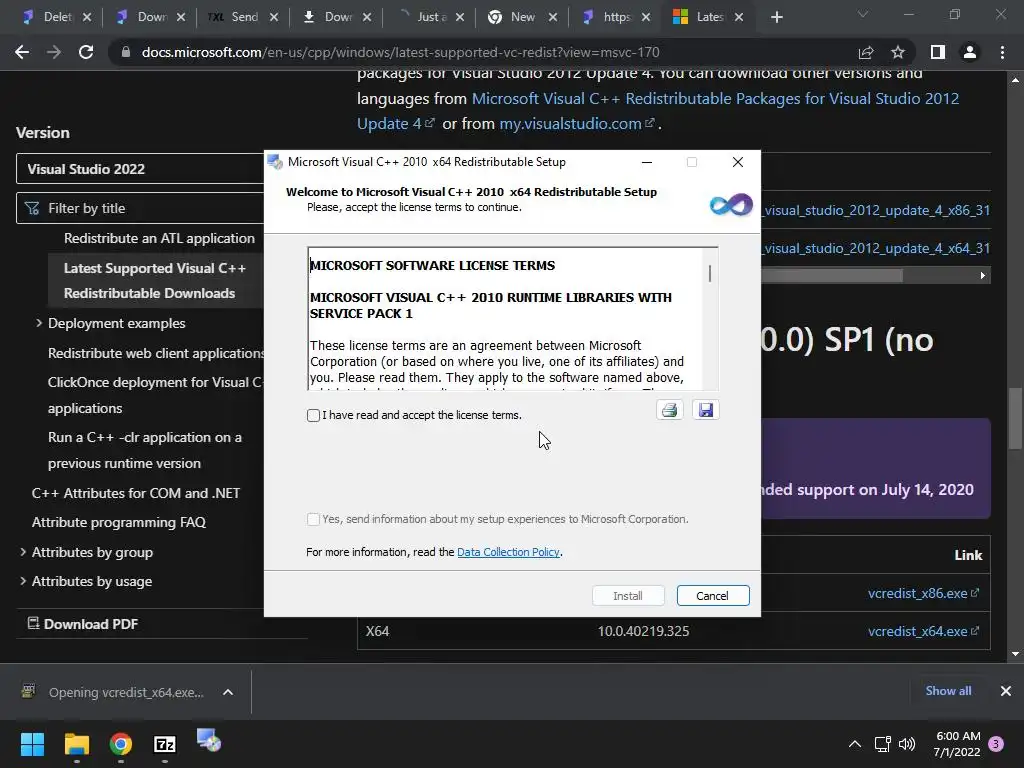Open Attribute programming FAQ sidebar item

click(x=119, y=522)
